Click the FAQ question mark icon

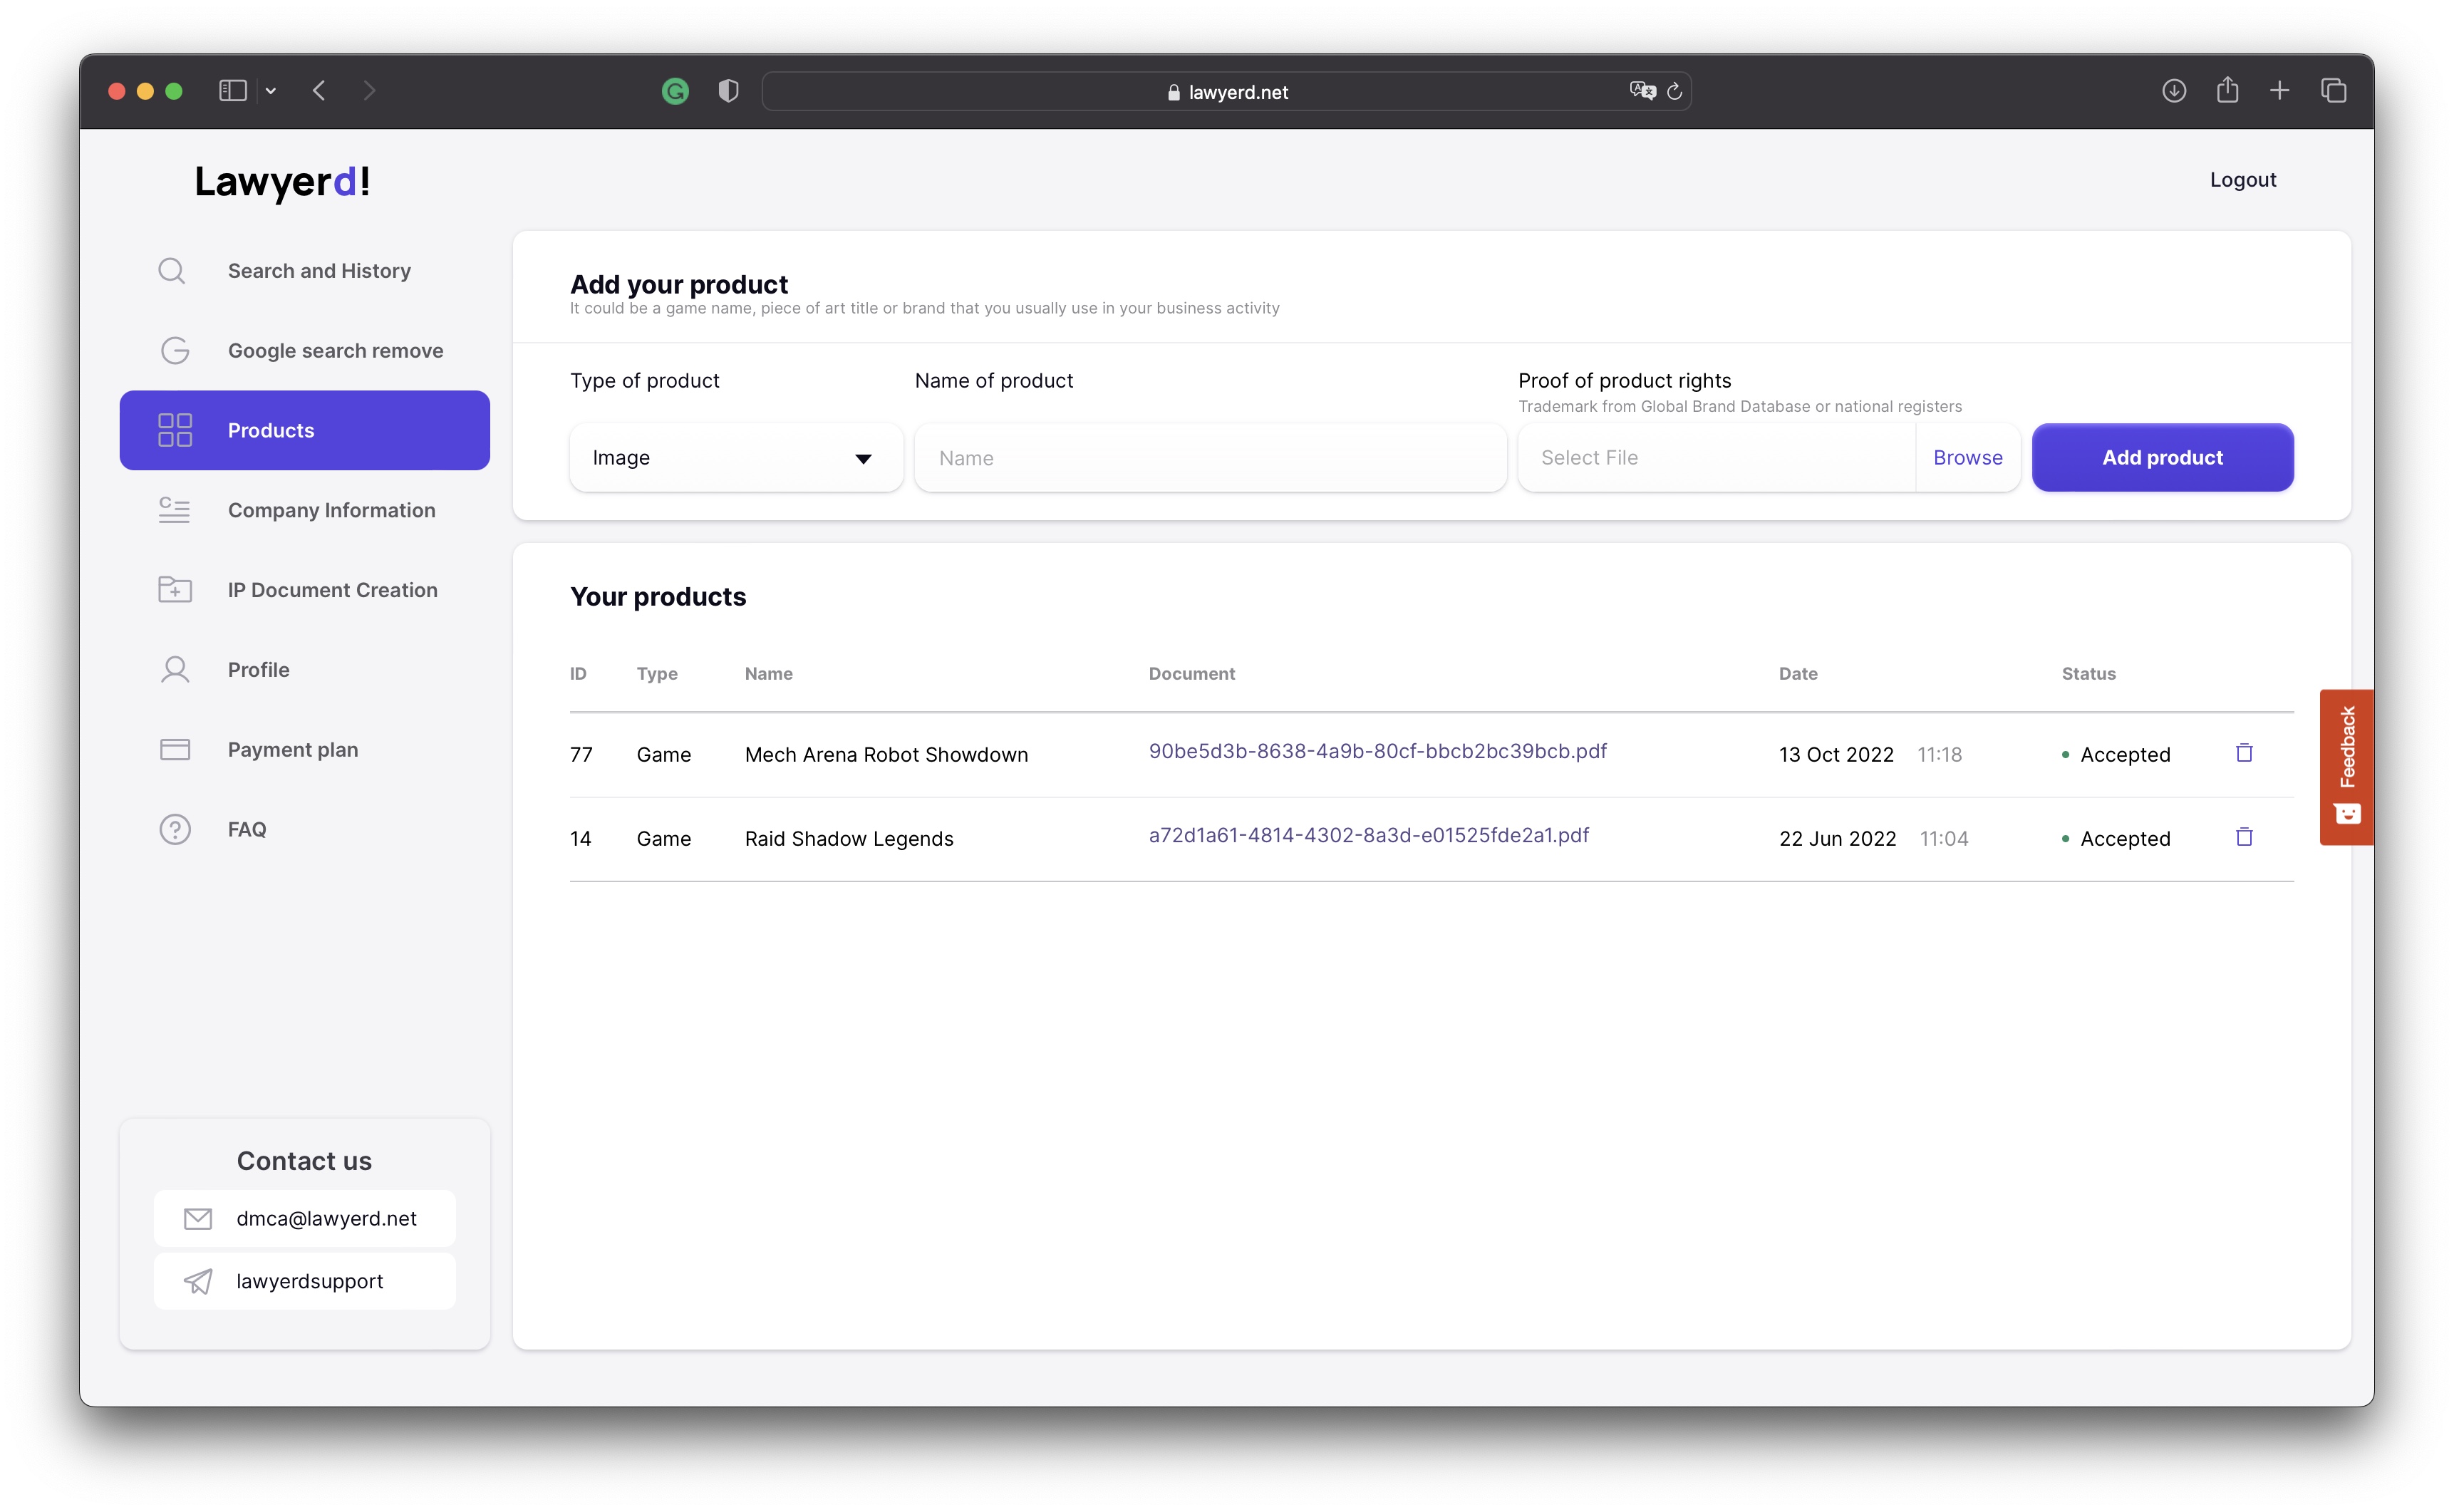174,829
